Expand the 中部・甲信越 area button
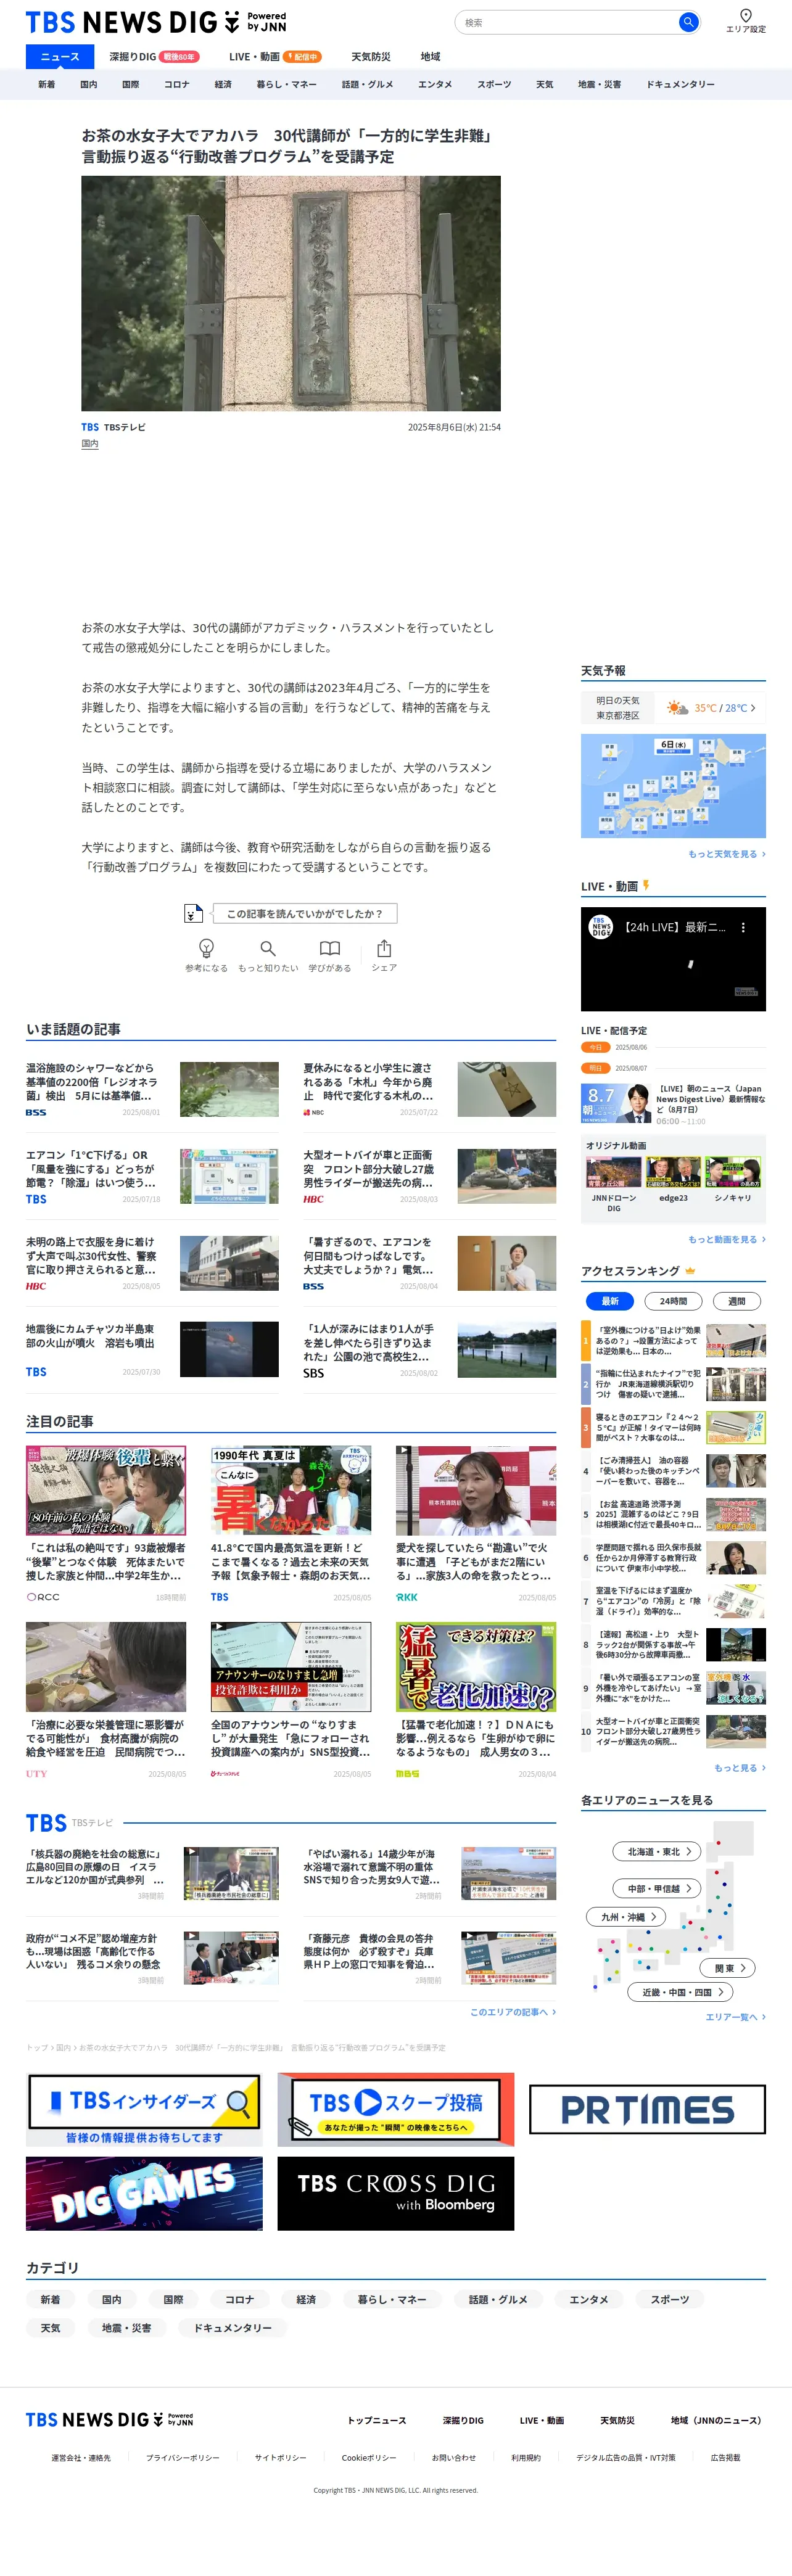This screenshot has width=792, height=2576. [x=658, y=1888]
